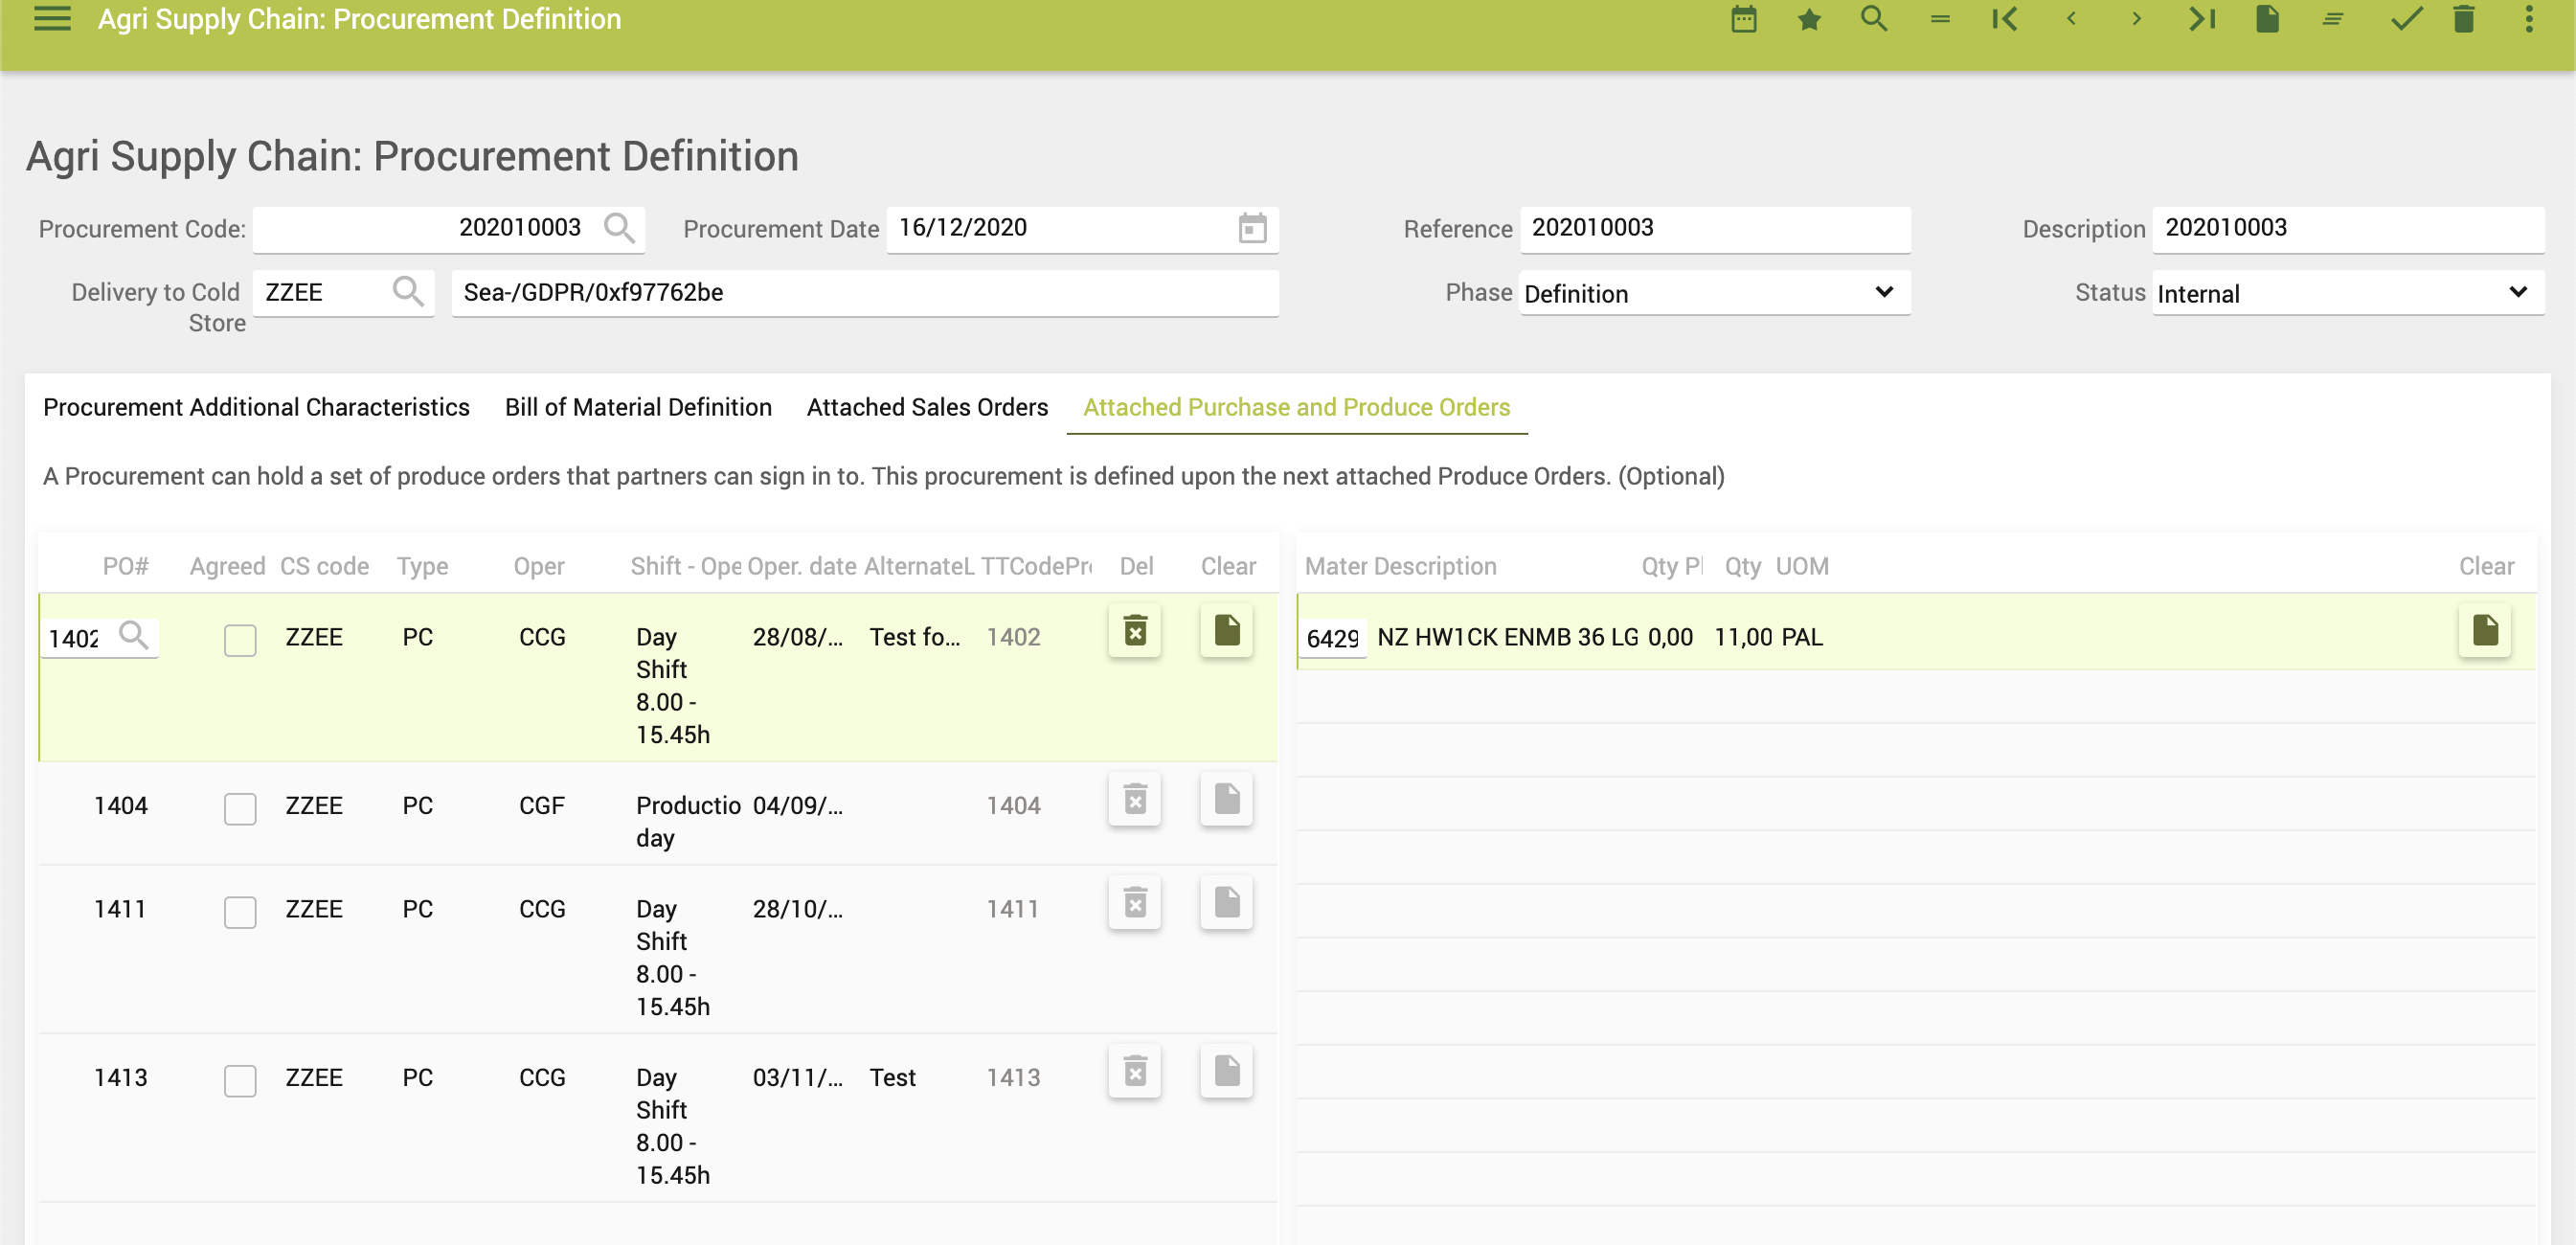Image resolution: width=2576 pixels, height=1245 pixels.
Task: Click the search magnifier in the top toolbar
Action: 1873,19
